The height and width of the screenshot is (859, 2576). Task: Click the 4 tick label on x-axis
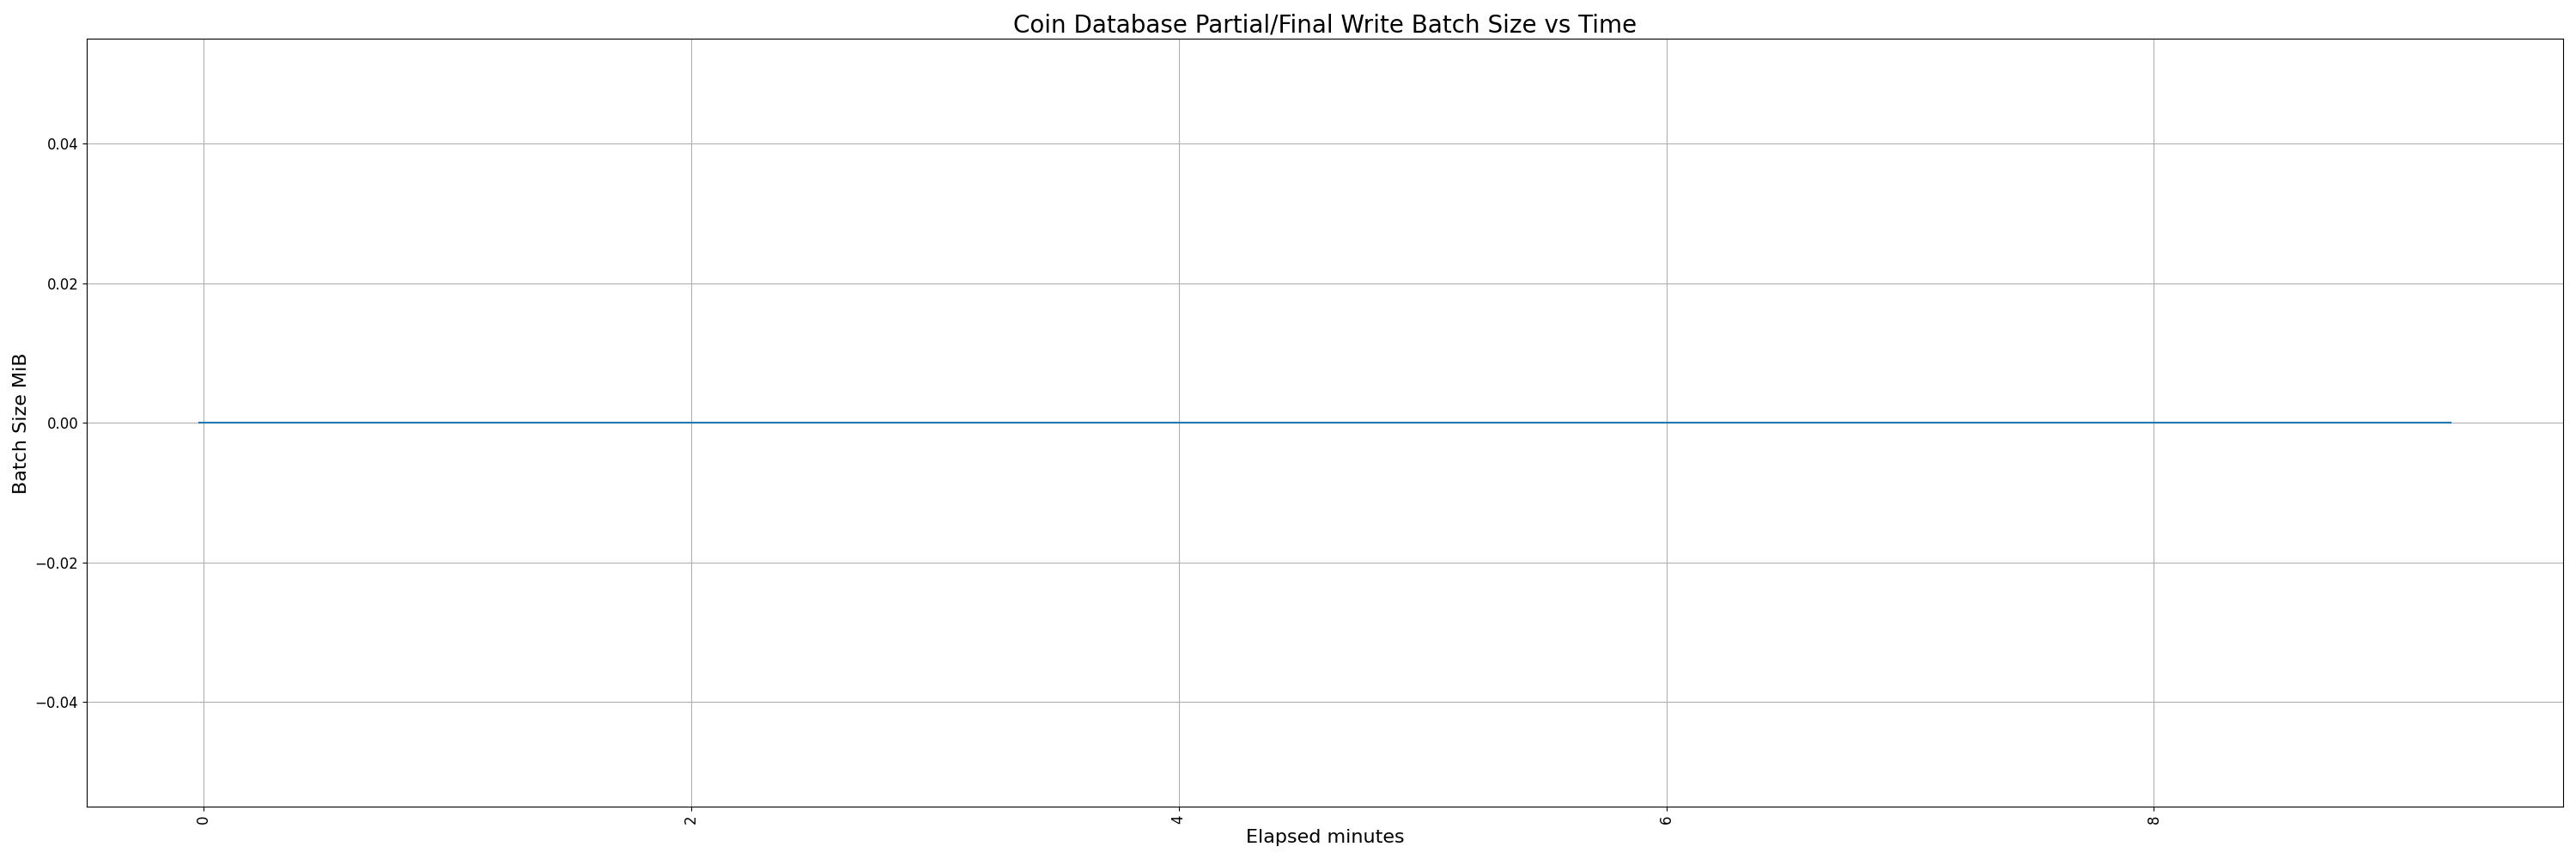click(x=1178, y=820)
